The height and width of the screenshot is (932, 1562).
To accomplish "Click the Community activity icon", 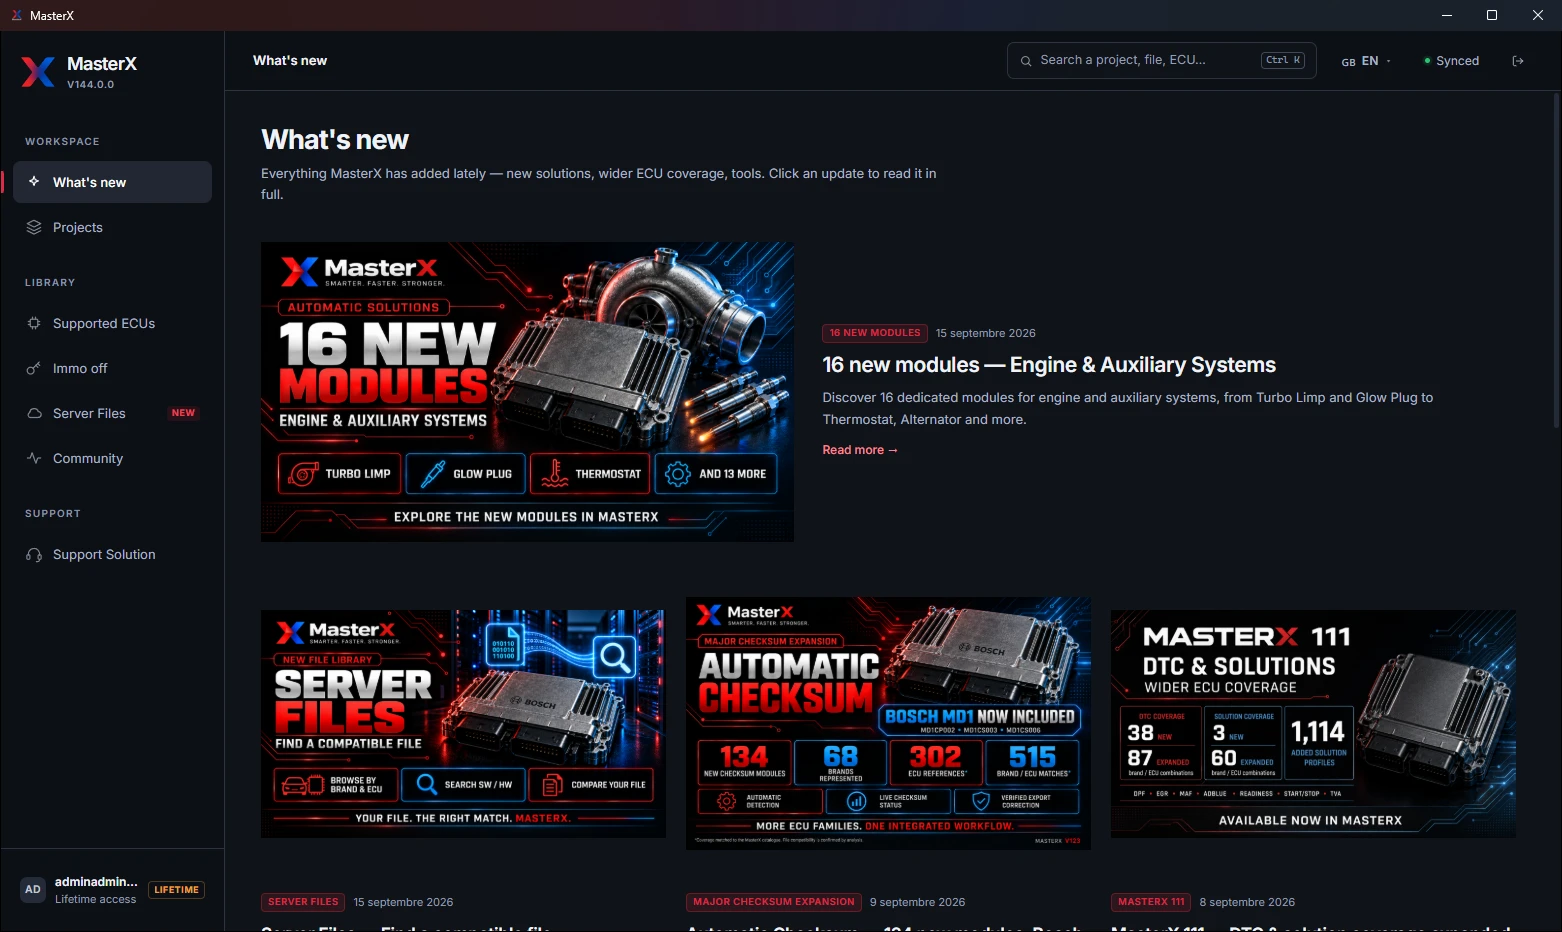I will coord(34,458).
